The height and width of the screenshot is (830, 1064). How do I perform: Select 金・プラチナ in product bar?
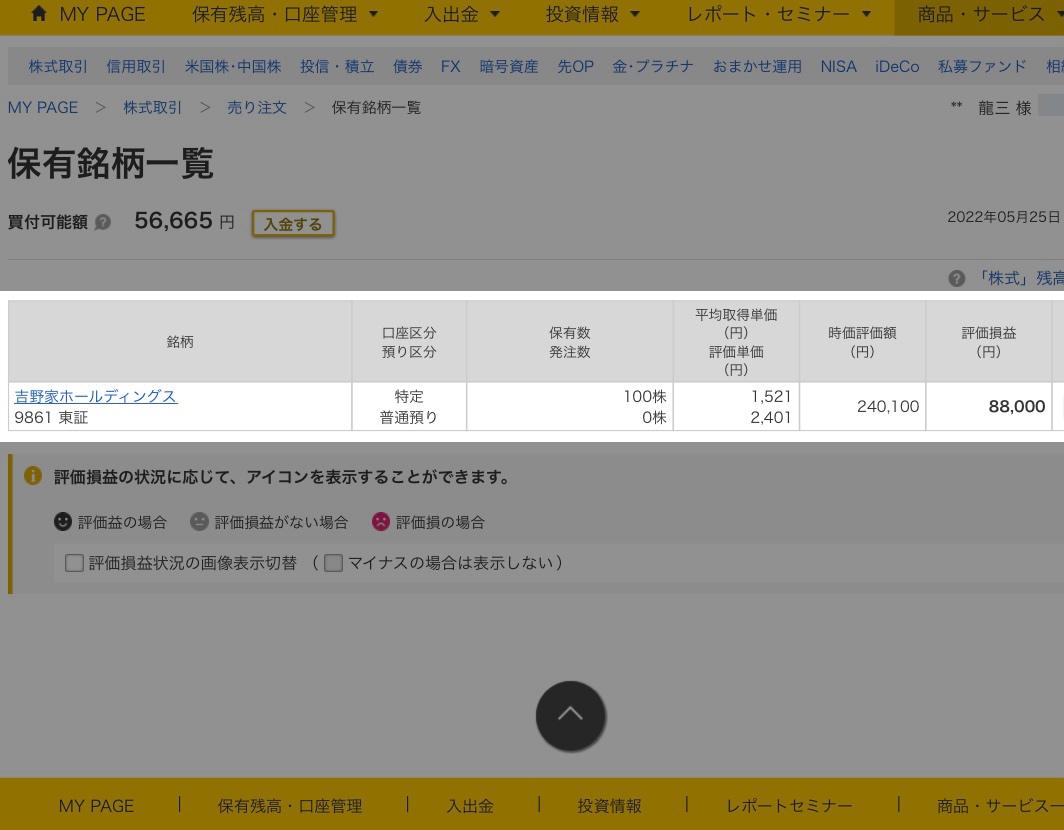coord(653,67)
